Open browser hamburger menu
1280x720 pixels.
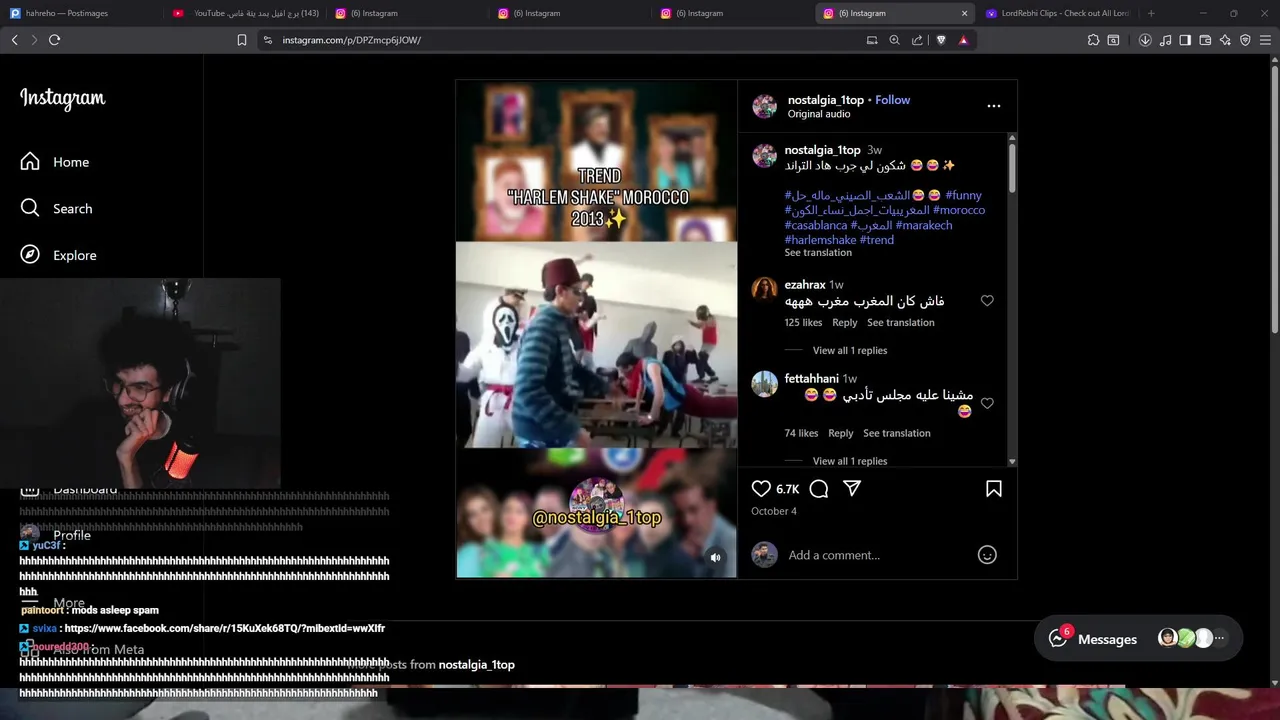click(1265, 40)
